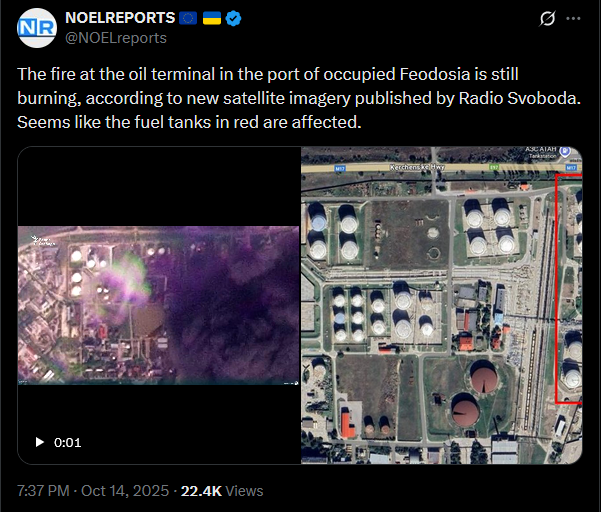Open the Grok explain-post icon
The width and height of the screenshot is (601, 512).
click(547, 18)
